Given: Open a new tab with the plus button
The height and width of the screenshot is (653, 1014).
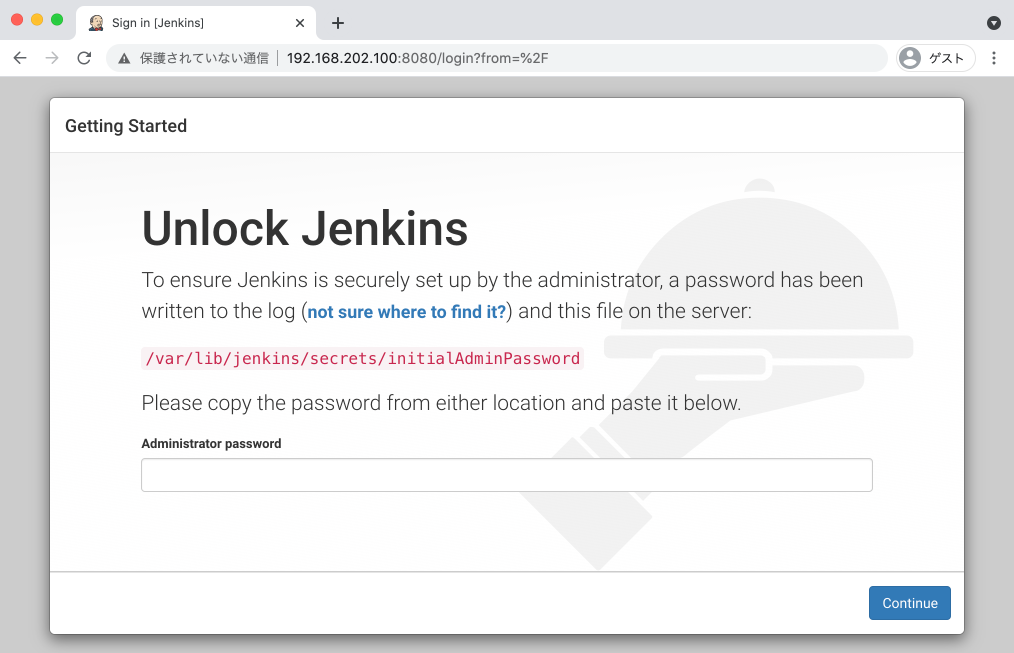Looking at the screenshot, I should 338,23.
